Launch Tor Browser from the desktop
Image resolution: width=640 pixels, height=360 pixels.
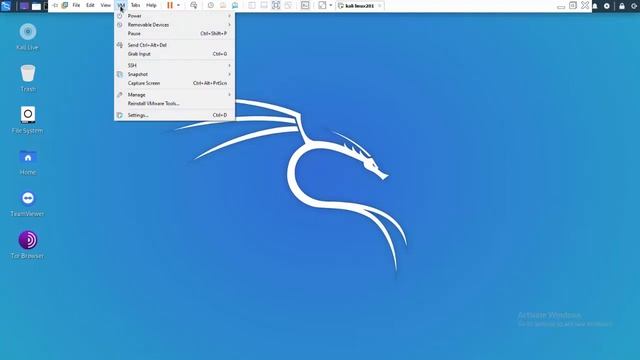pos(28,245)
